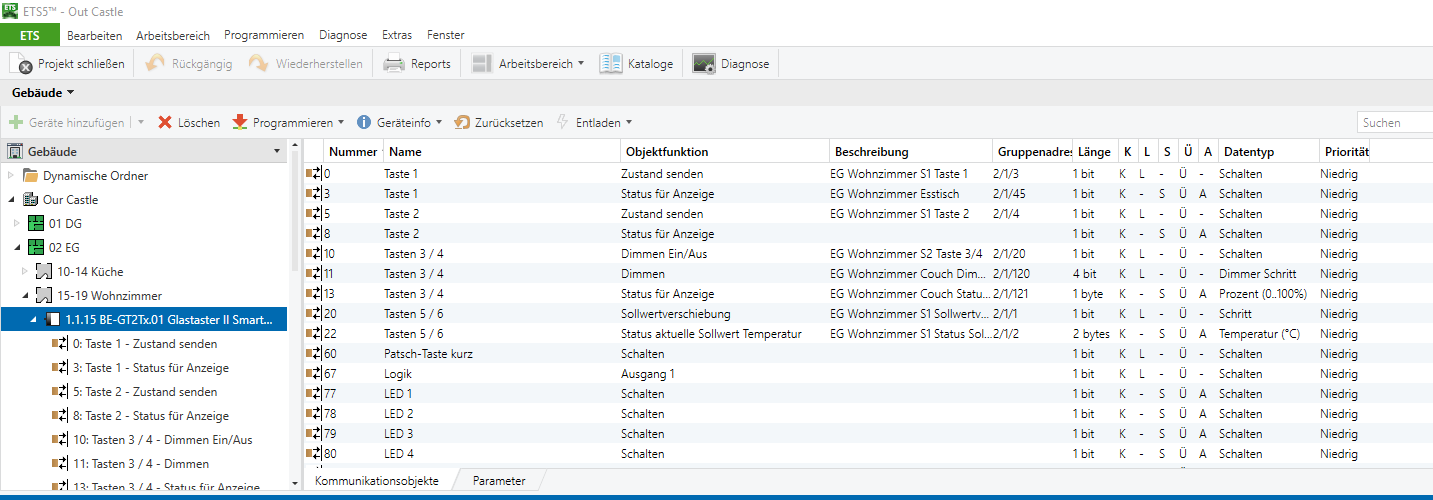Open the Gebäude panel title dropdown

(71, 93)
